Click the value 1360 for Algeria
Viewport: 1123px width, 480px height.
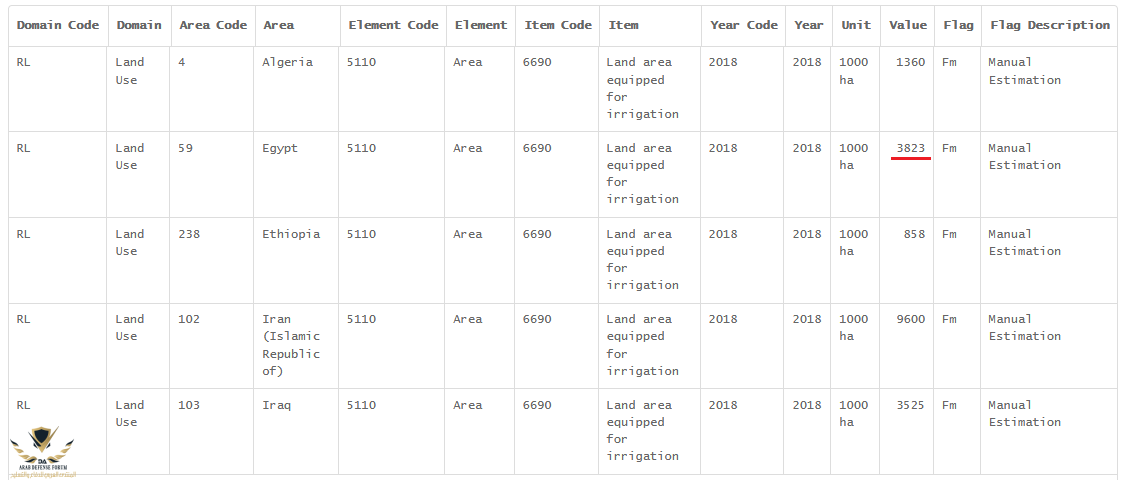[x=910, y=62]
